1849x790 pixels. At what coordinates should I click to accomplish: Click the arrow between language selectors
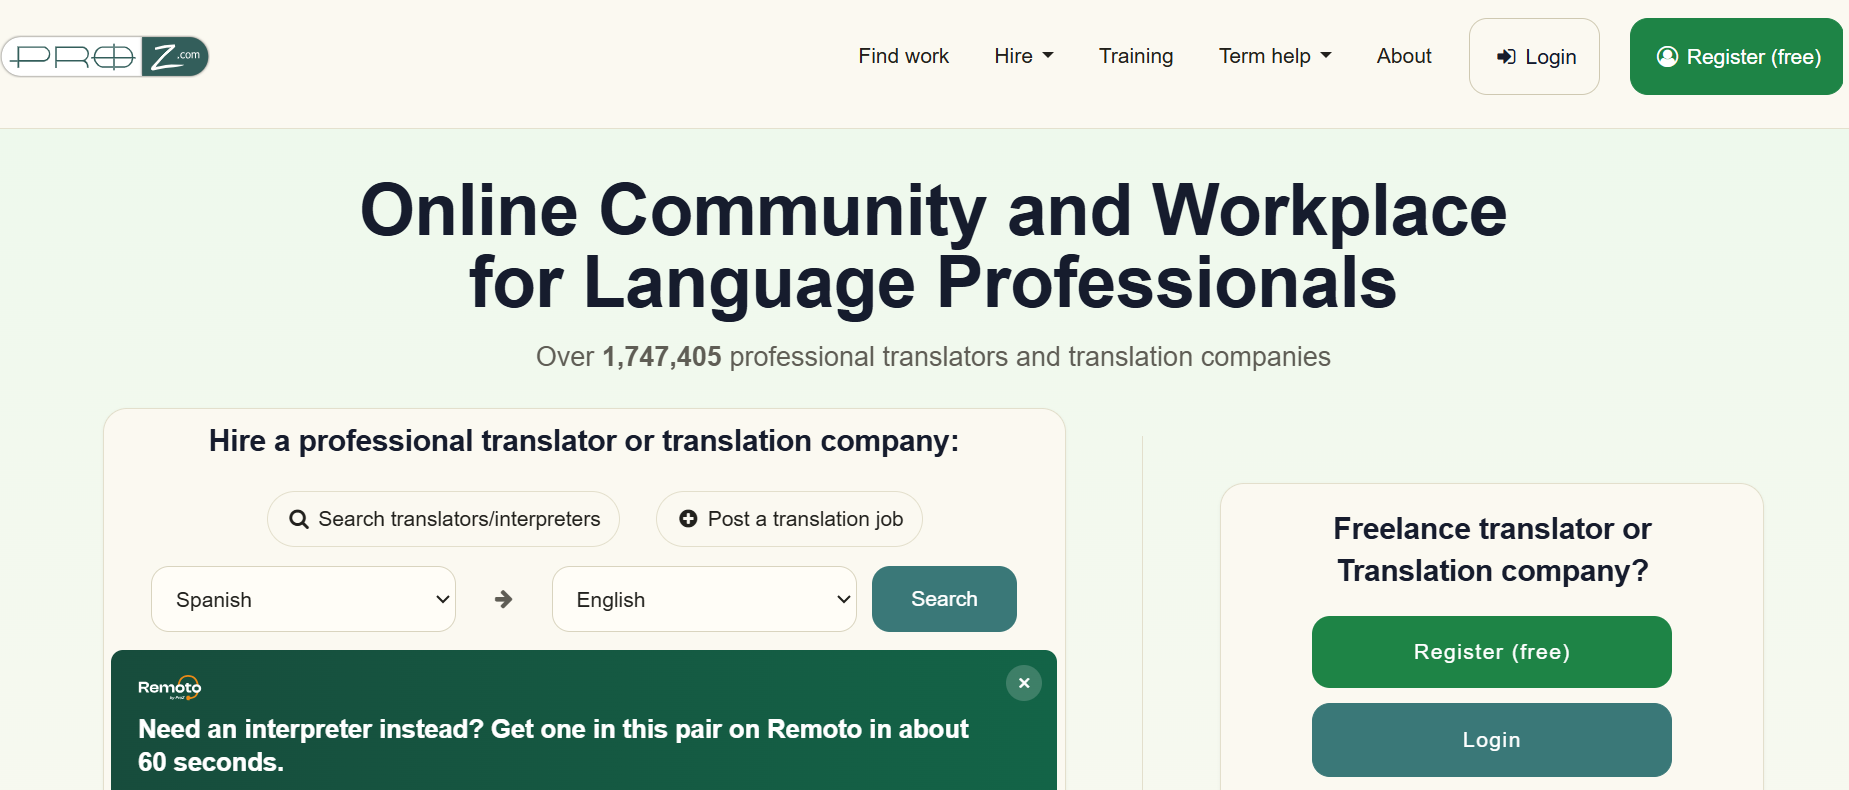(x=504, y=599)
